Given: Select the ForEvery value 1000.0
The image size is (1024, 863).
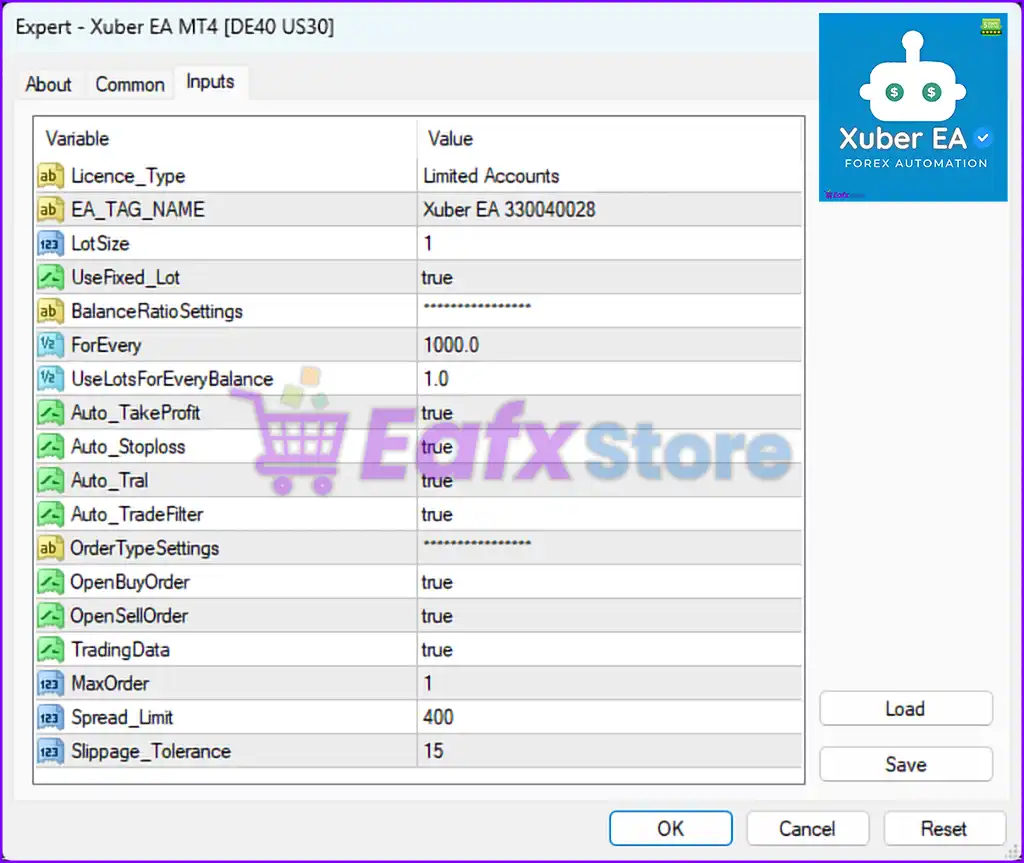Looking at the screenshot, I should coord(609,345).
